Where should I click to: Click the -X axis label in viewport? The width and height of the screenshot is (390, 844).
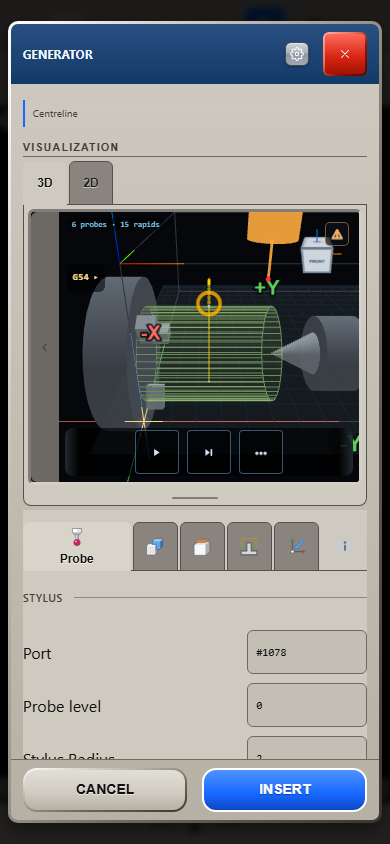[x=151, y=333]
